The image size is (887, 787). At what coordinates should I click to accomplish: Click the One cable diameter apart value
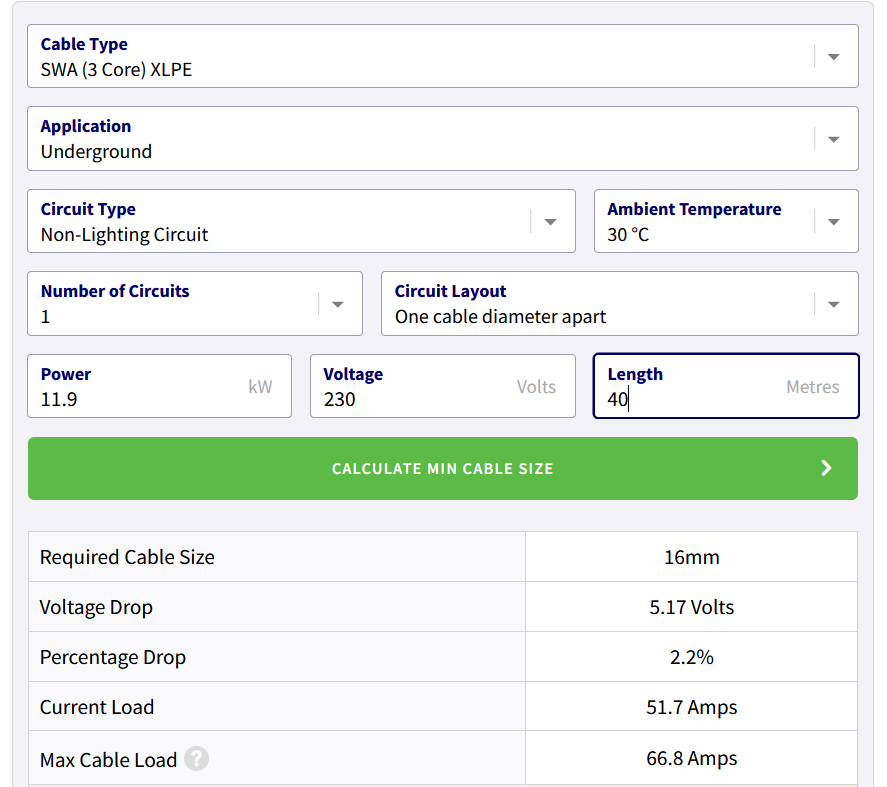click(x=500, y=317)
